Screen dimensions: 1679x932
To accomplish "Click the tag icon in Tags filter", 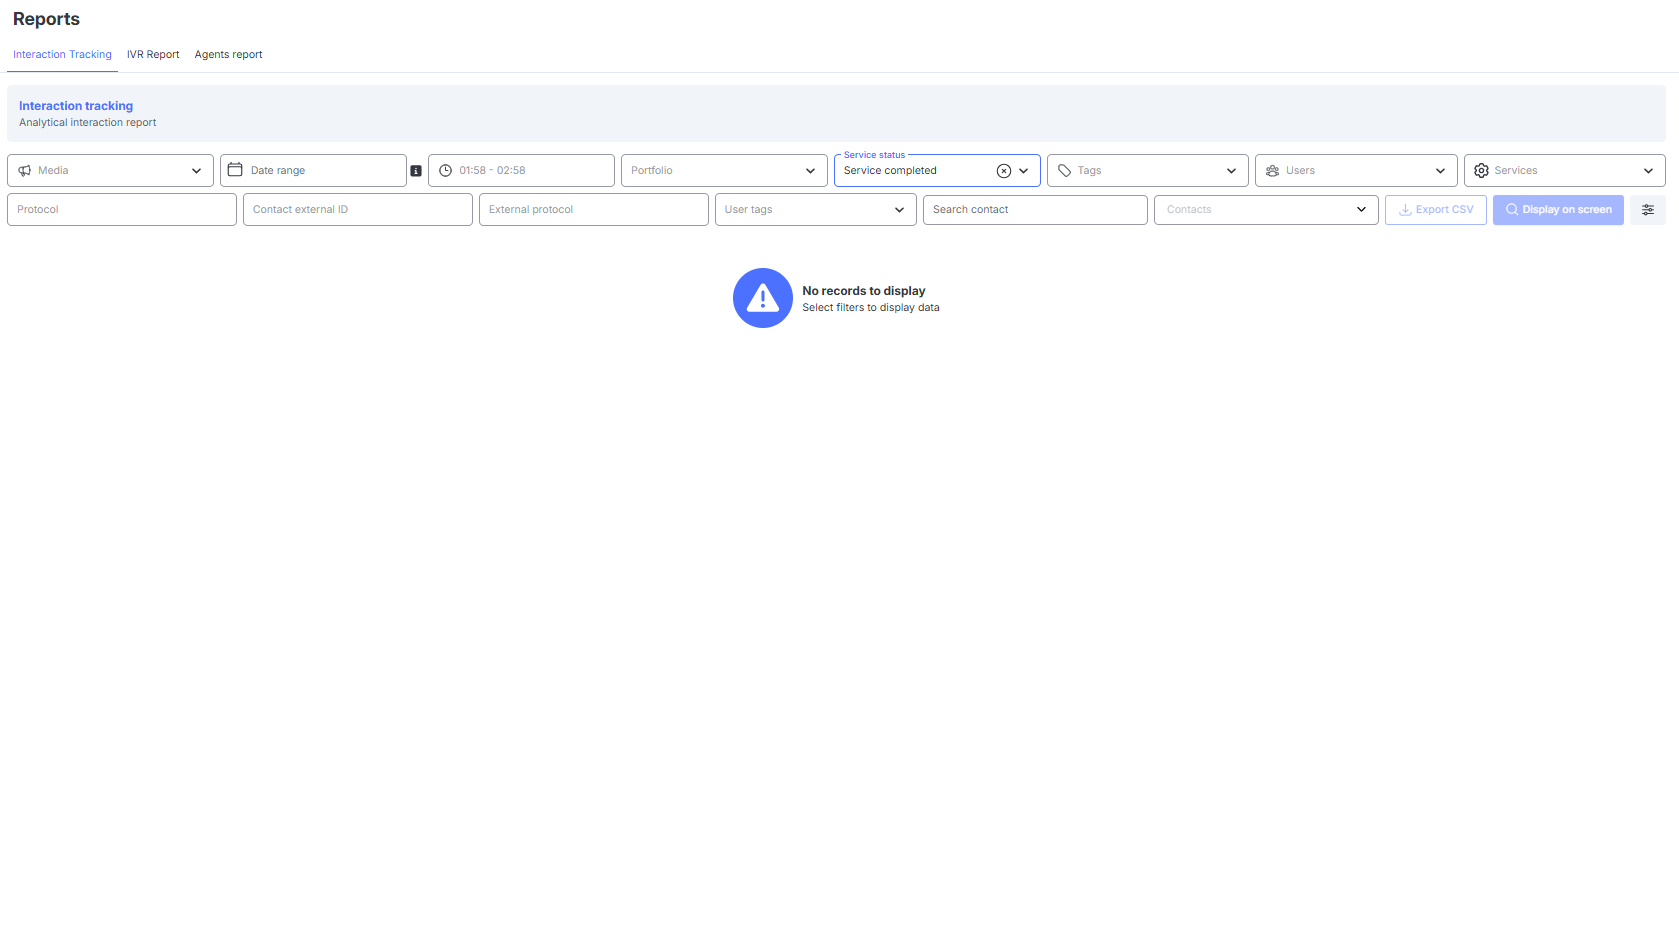I will (1065, 171).
